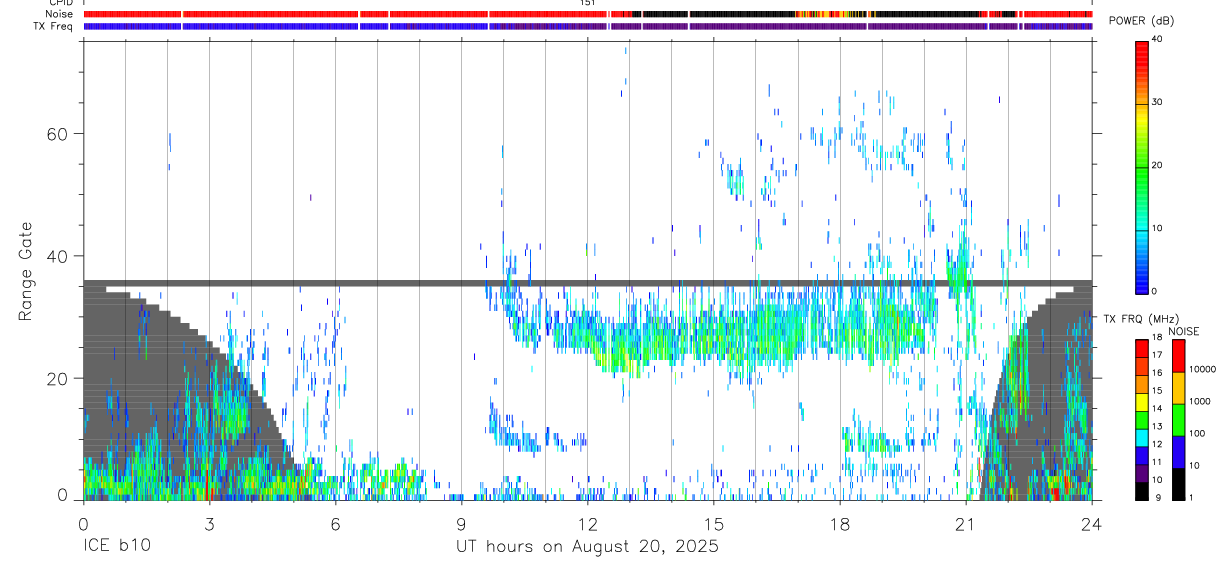Screen dimensions: 1228x567
Task: Select the Noise strip above the plot
Action: (x=588, y=14)
